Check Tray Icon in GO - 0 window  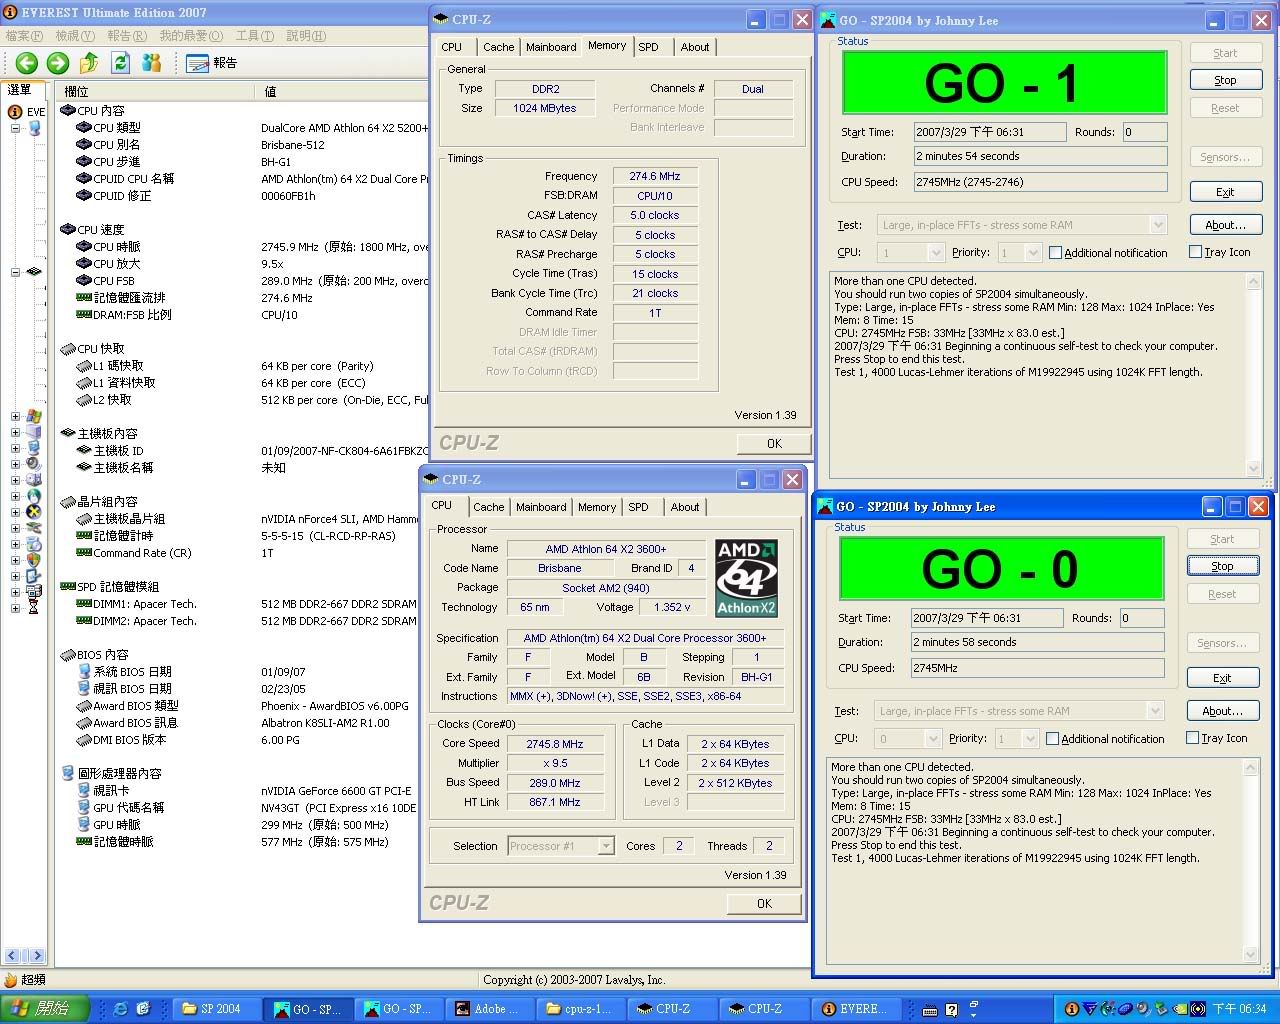pyautogui.click(x=1192, y=738)
